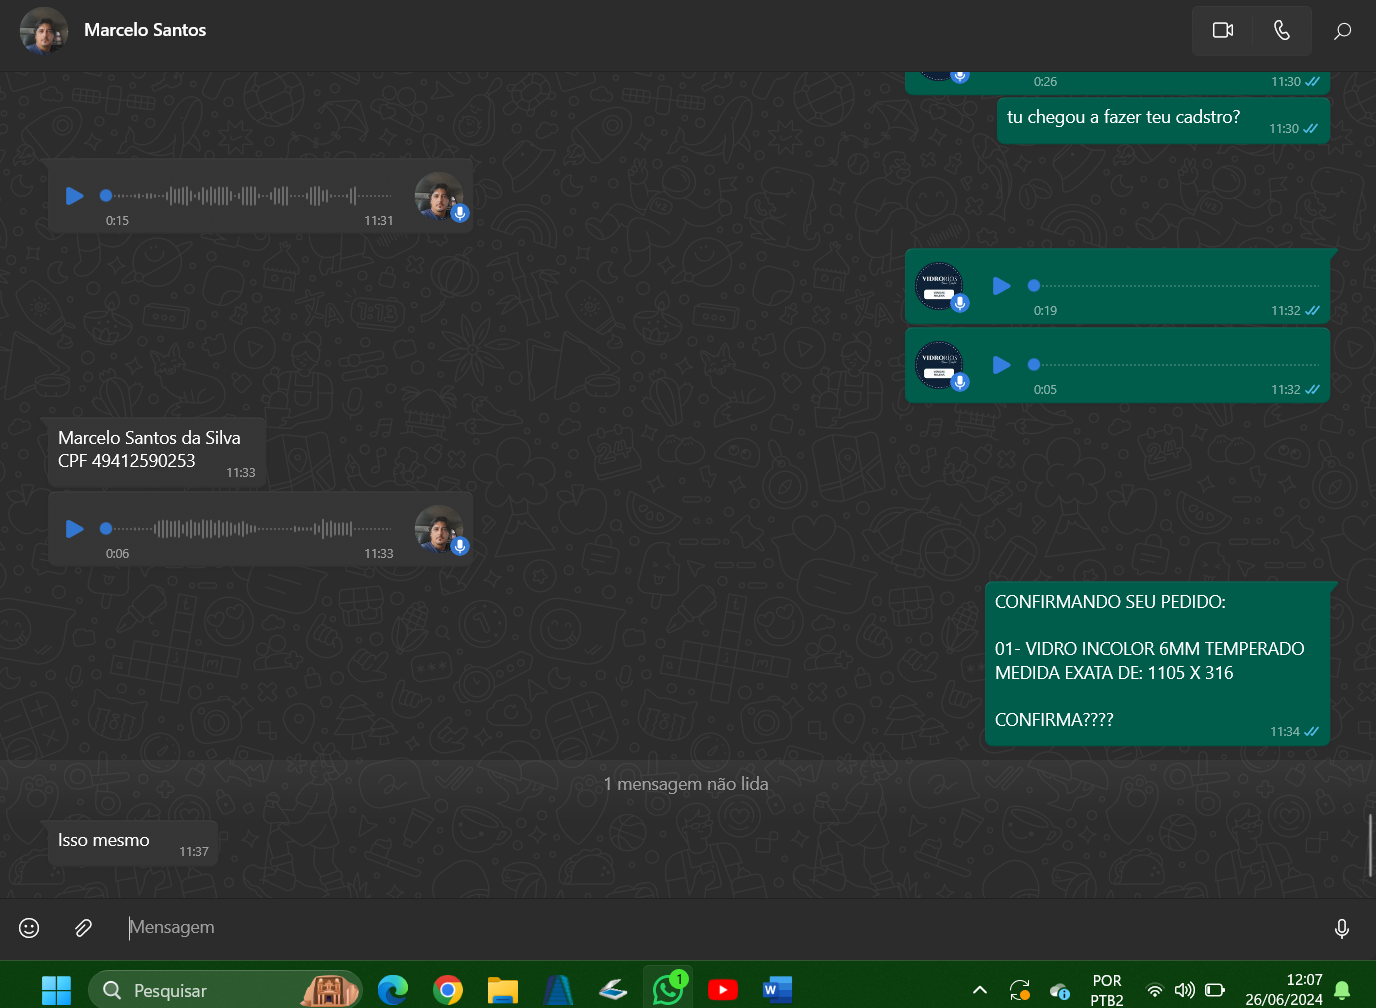Seek the 0:19 voice message progress track
Viewport: 1376px width, 1008px height.
point(1175,286)
